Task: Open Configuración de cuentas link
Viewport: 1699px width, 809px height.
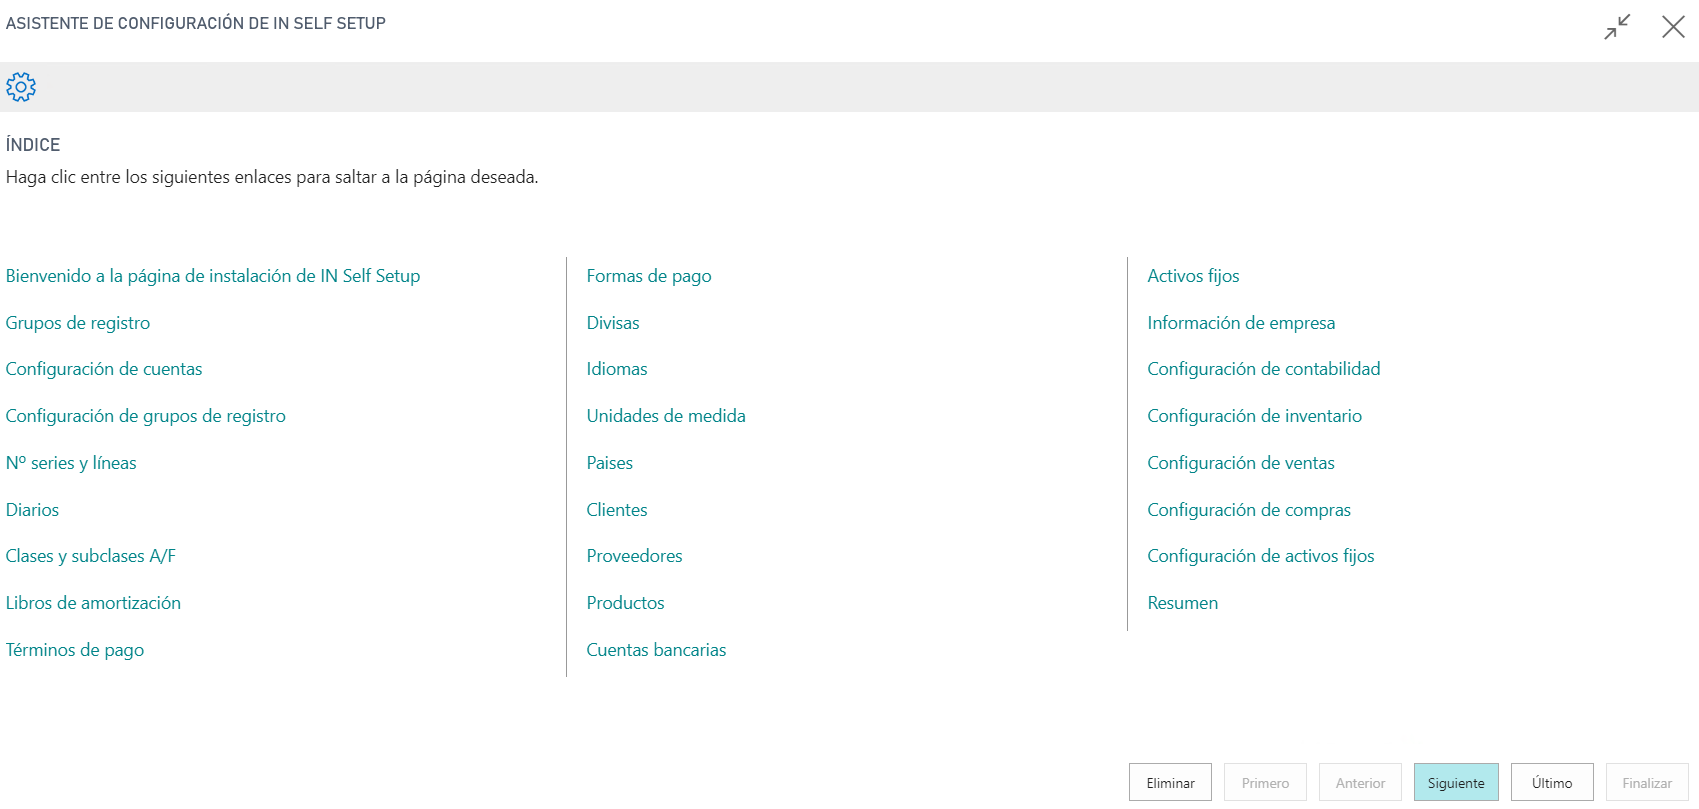Action: click(104, 369)
